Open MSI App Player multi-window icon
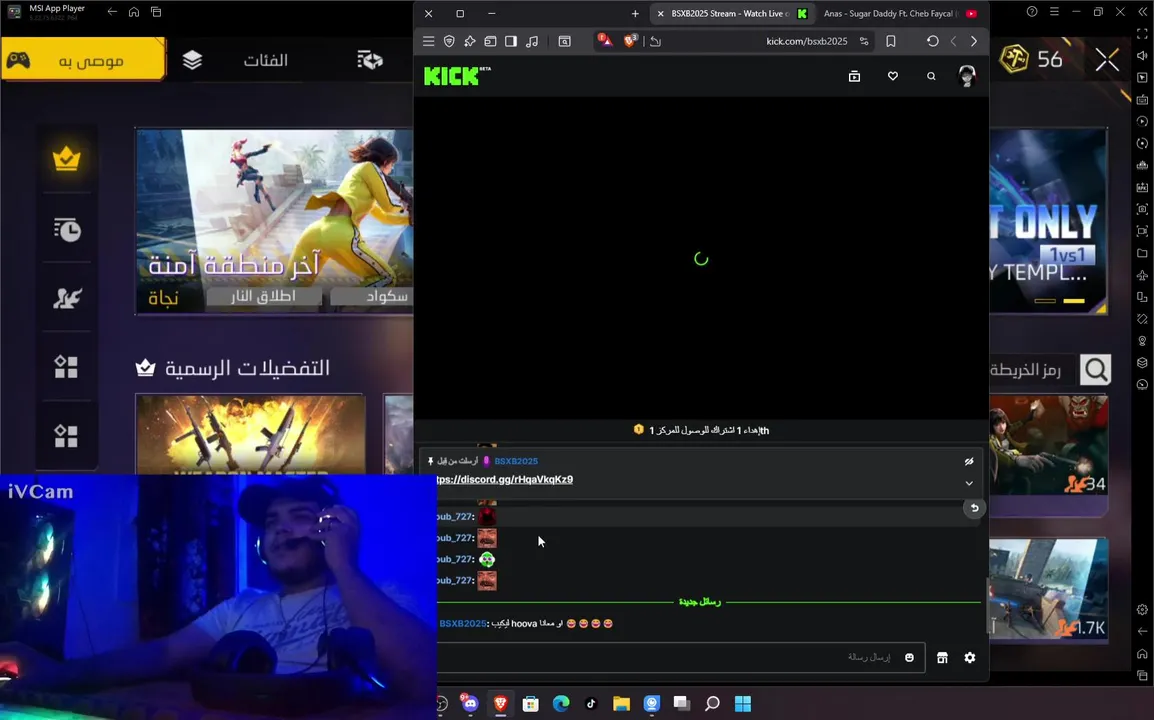1154x720 pixels. pyautogui.click(x=156, y=12)
